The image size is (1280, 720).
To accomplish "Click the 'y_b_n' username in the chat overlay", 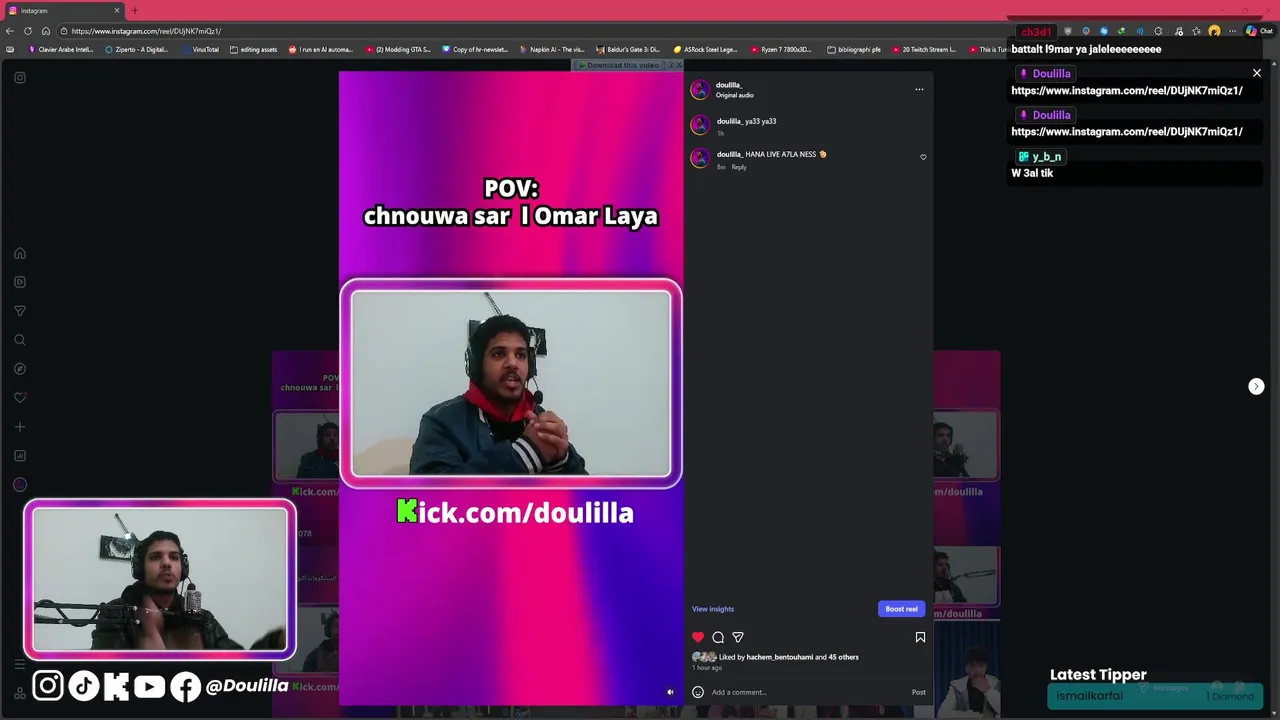I will [1046, 157].
